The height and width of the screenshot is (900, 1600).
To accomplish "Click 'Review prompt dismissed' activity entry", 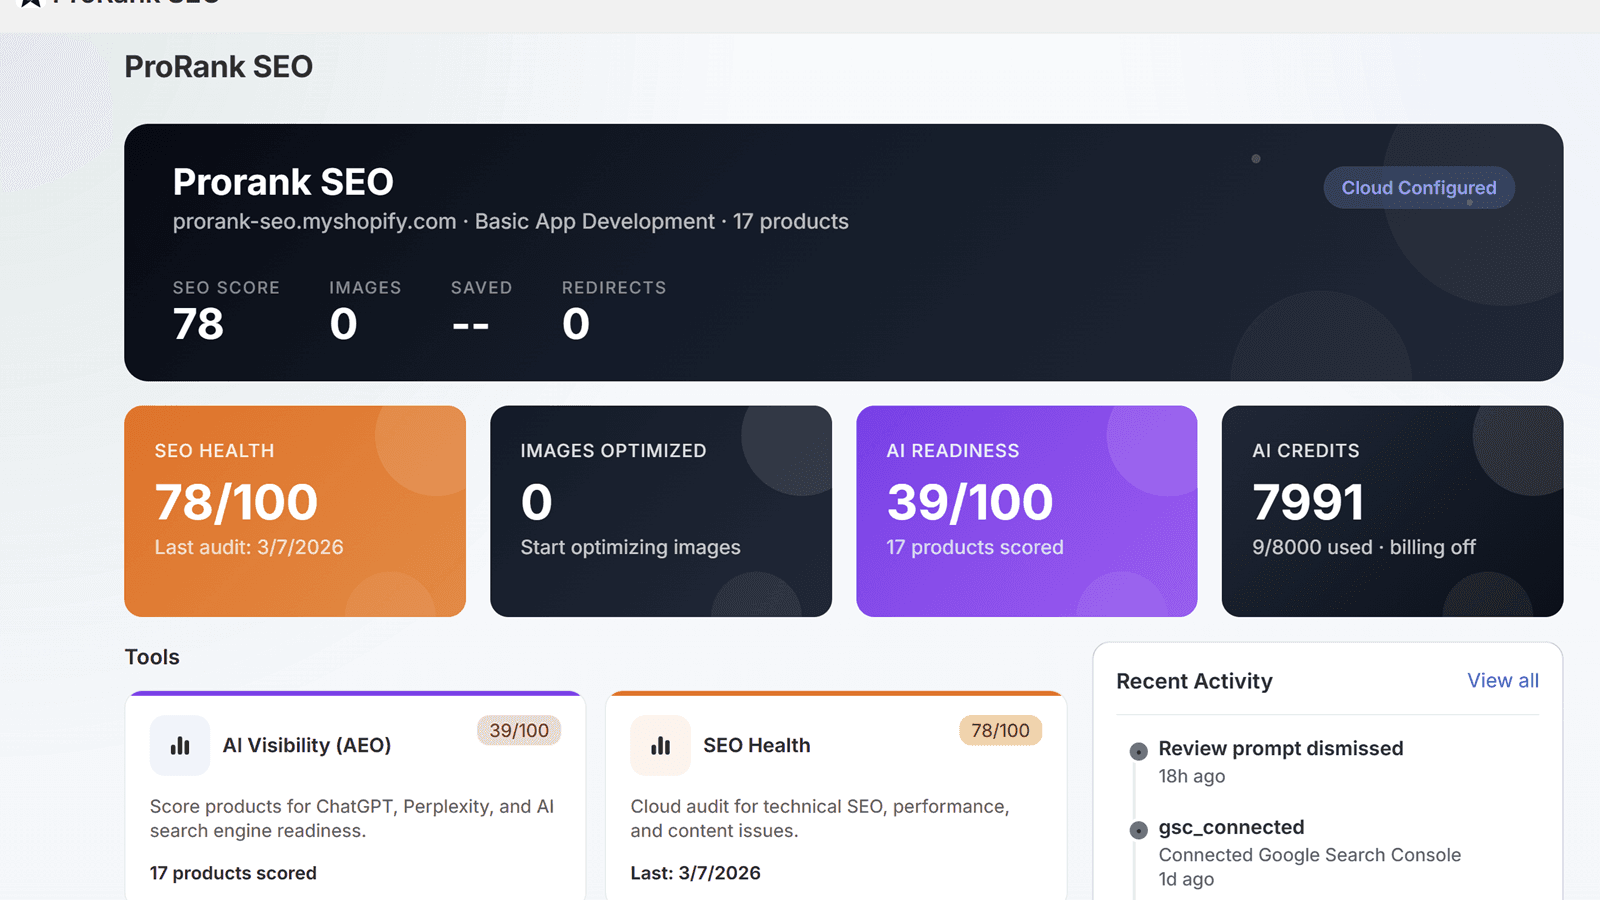I will [1281, 748].
